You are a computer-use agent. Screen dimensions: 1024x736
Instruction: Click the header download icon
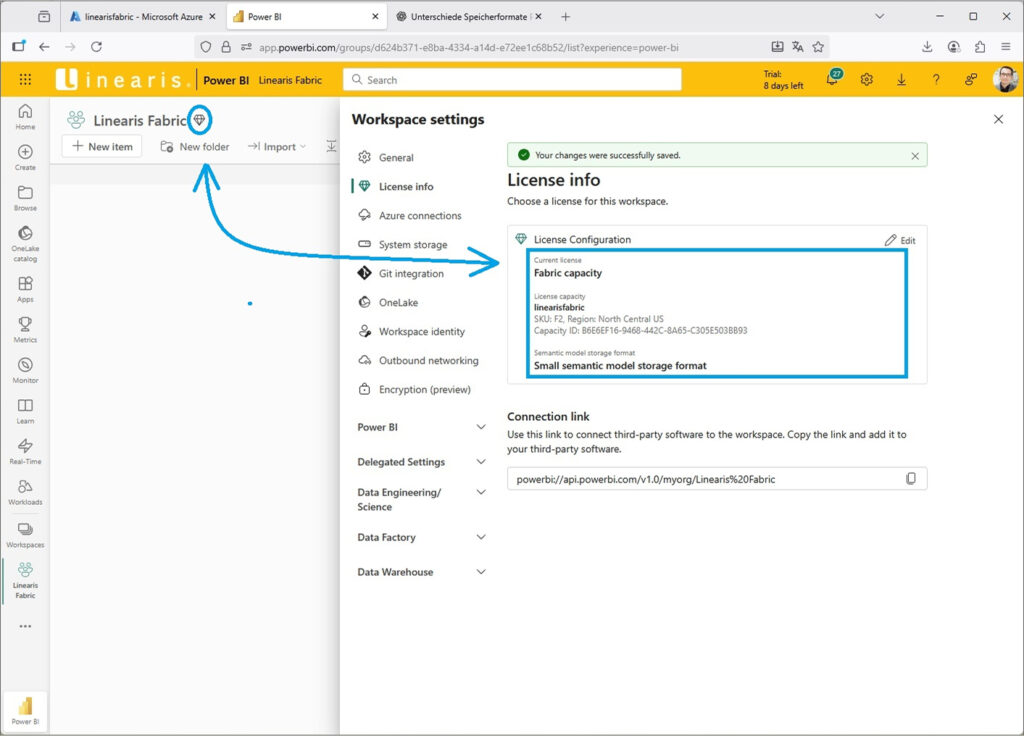click(x=901, y=80)
